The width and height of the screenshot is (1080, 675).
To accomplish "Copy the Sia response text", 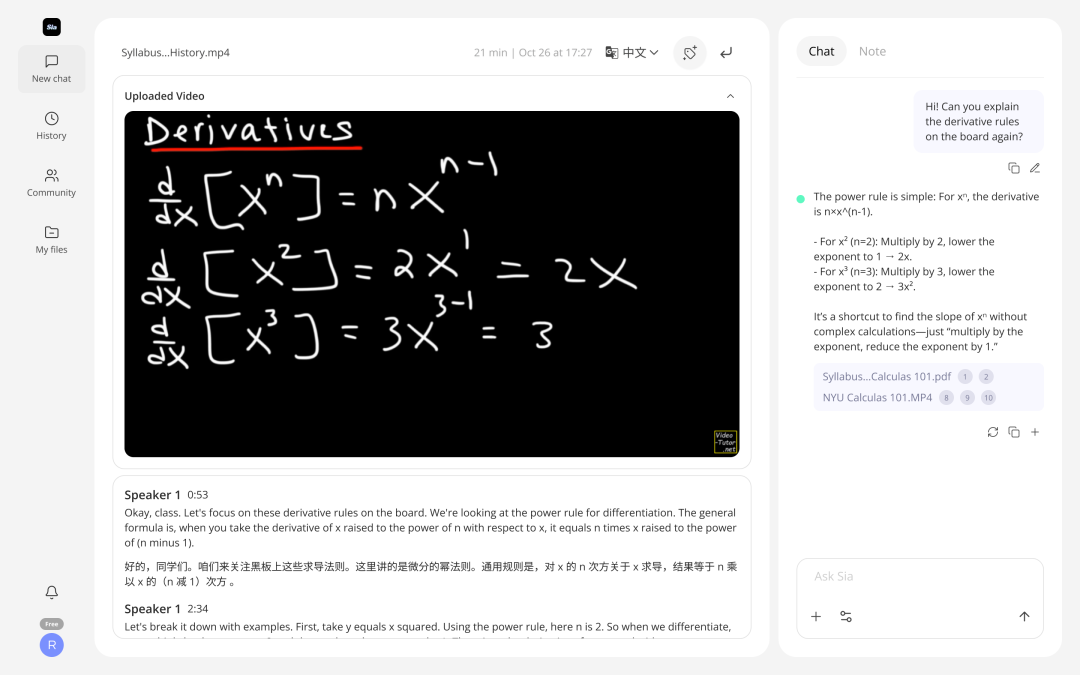I will (x=1014, y=432).
